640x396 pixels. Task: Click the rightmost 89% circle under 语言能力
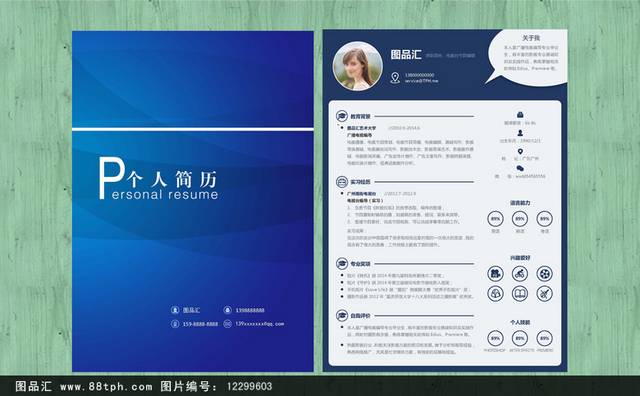click(x=544, y=219)
